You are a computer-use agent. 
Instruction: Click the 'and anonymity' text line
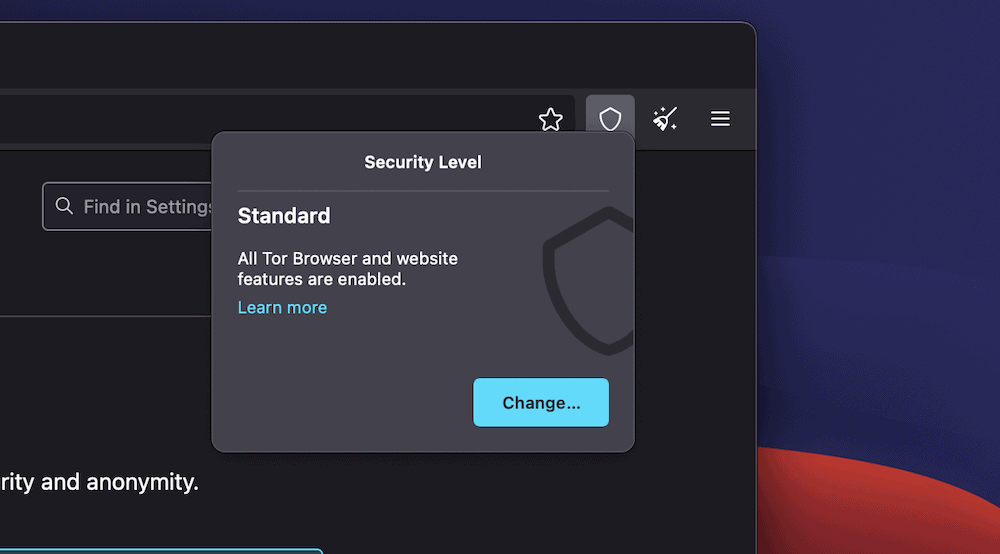[x=100, y=482]
